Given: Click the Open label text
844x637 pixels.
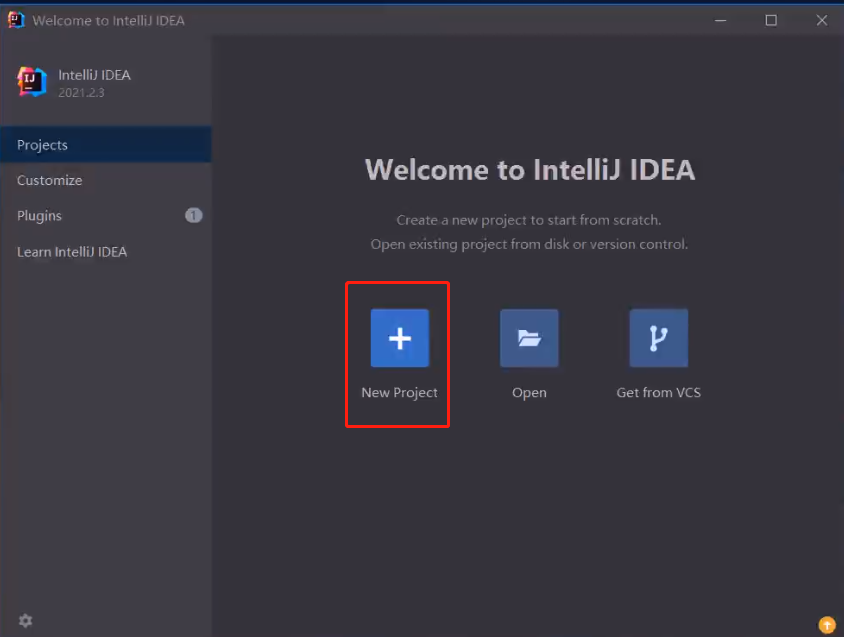Looking at the screenshot, I should tap(529, 393).
